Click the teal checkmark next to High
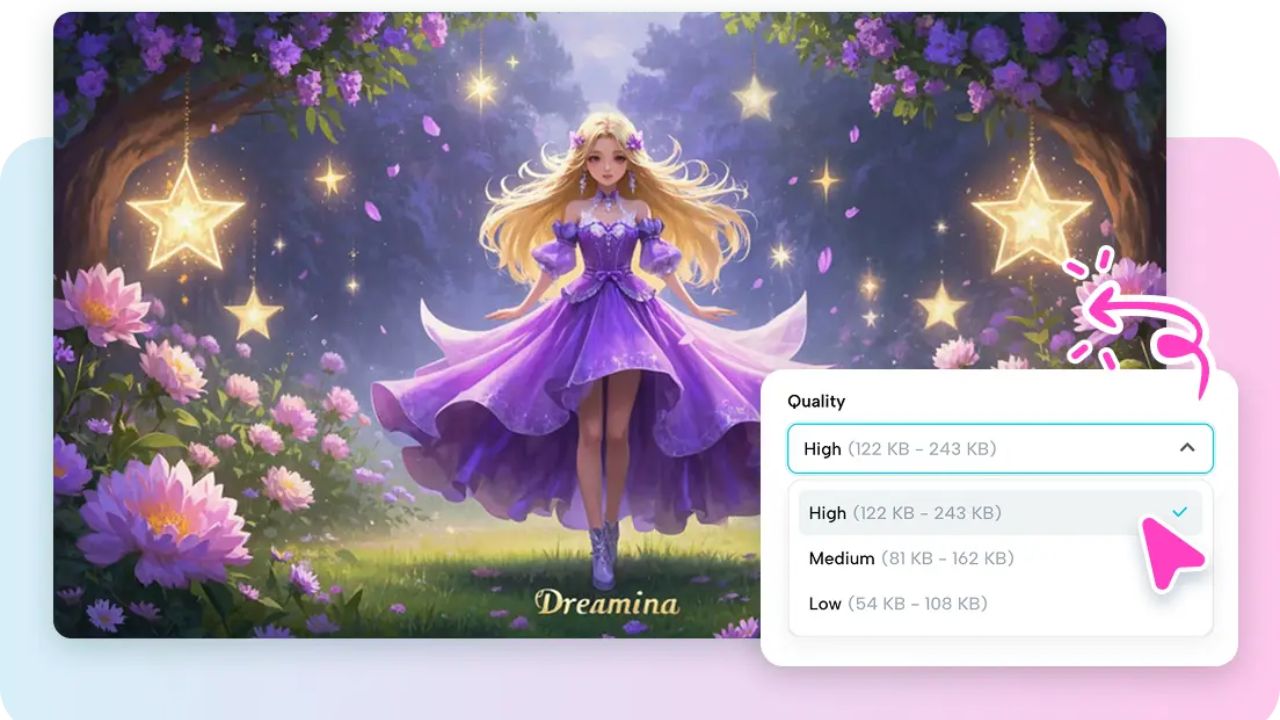 [1181, 512]
